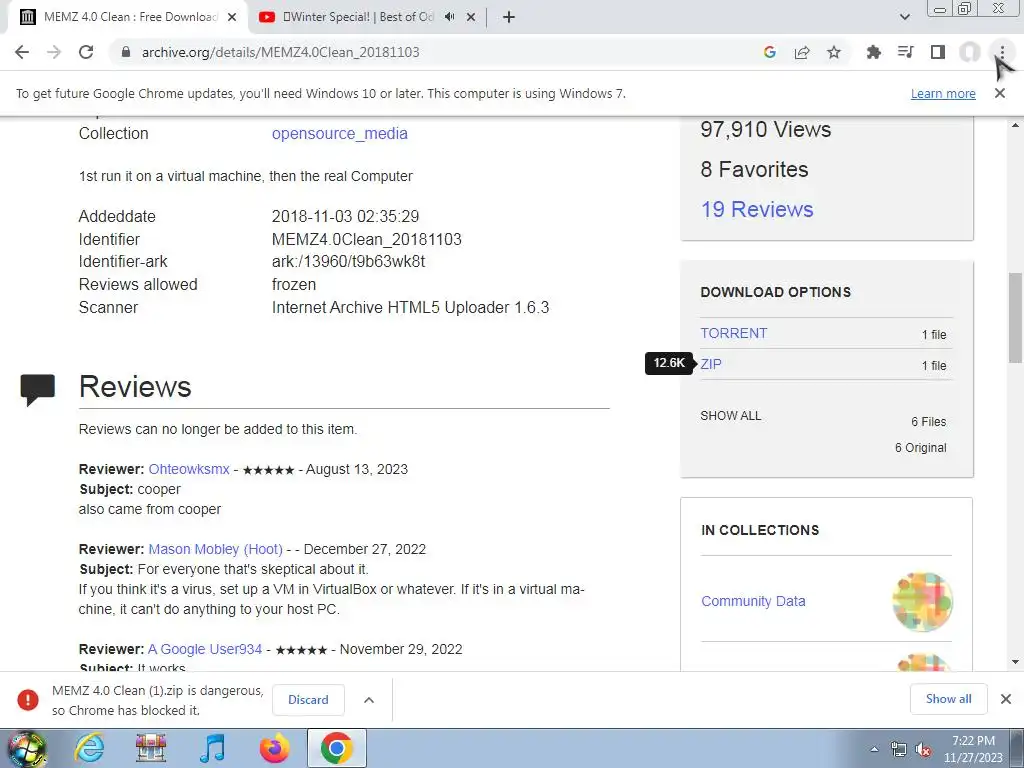Show hidden tray icons arrow
1024x768 pixels.
tap(874, 749)
